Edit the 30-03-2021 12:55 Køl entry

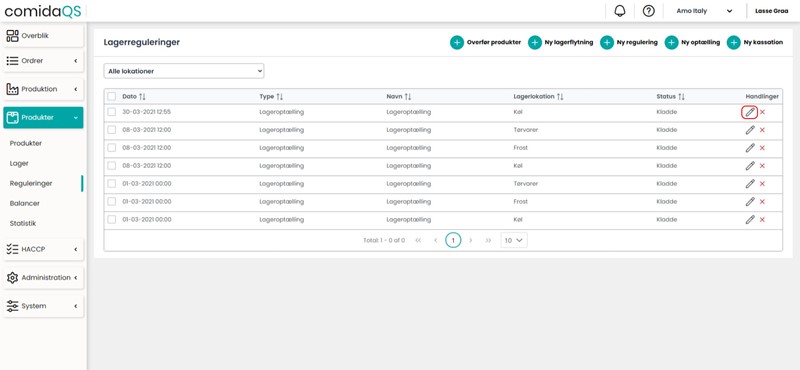749,112
